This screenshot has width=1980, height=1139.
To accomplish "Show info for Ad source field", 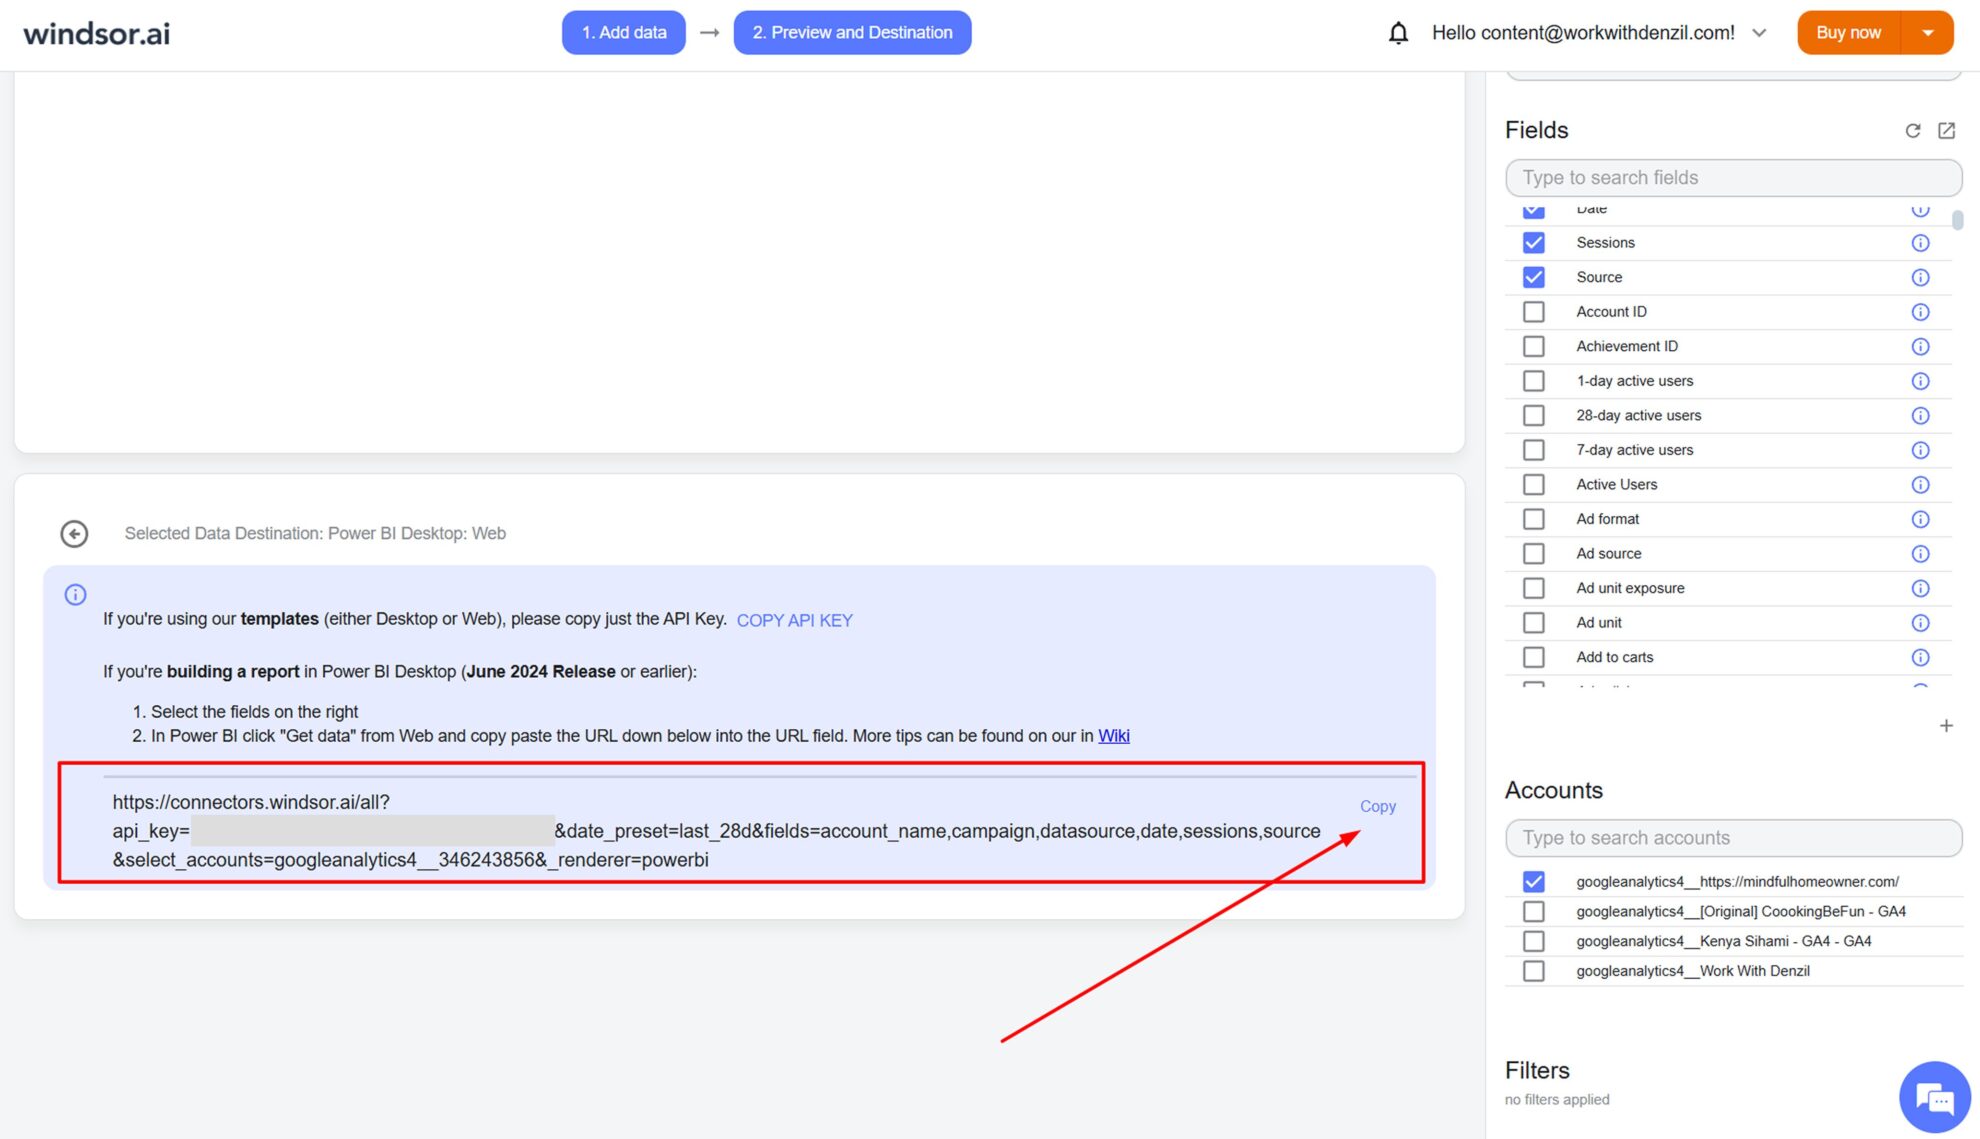I will point(1920,554).
